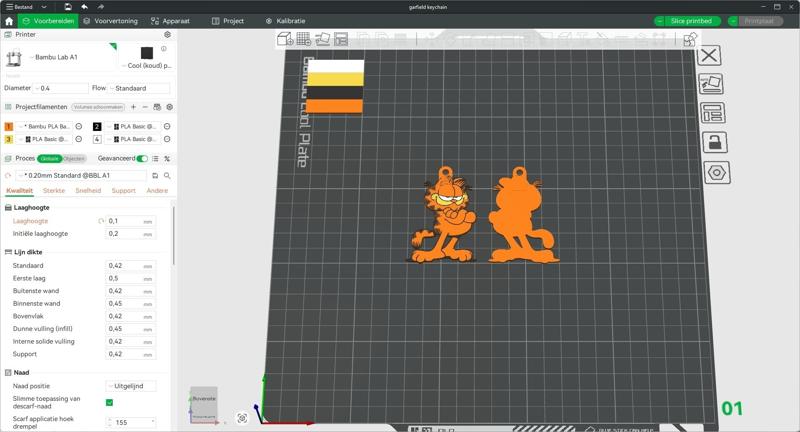Image resolution: width=800 pixels, height=432 pixels.
Task: Click orange filament 1 color swatch
Action: coord(9,126)
